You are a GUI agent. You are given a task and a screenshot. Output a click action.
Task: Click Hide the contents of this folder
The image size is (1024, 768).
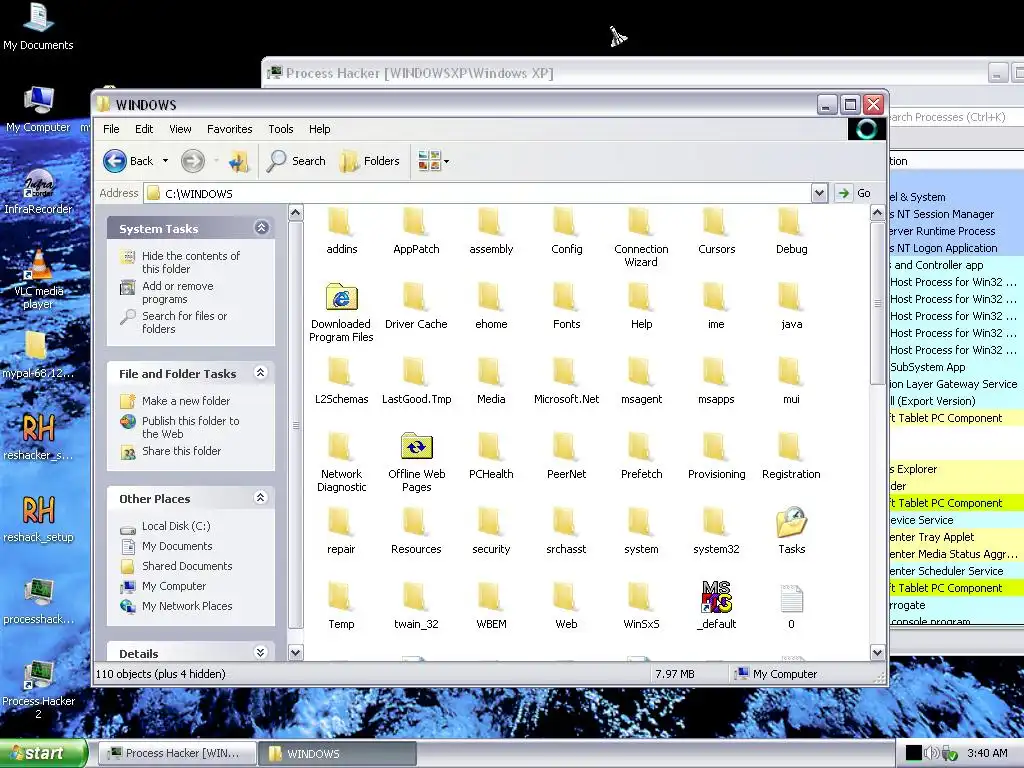pyautogui.click(x=191, y=263)
